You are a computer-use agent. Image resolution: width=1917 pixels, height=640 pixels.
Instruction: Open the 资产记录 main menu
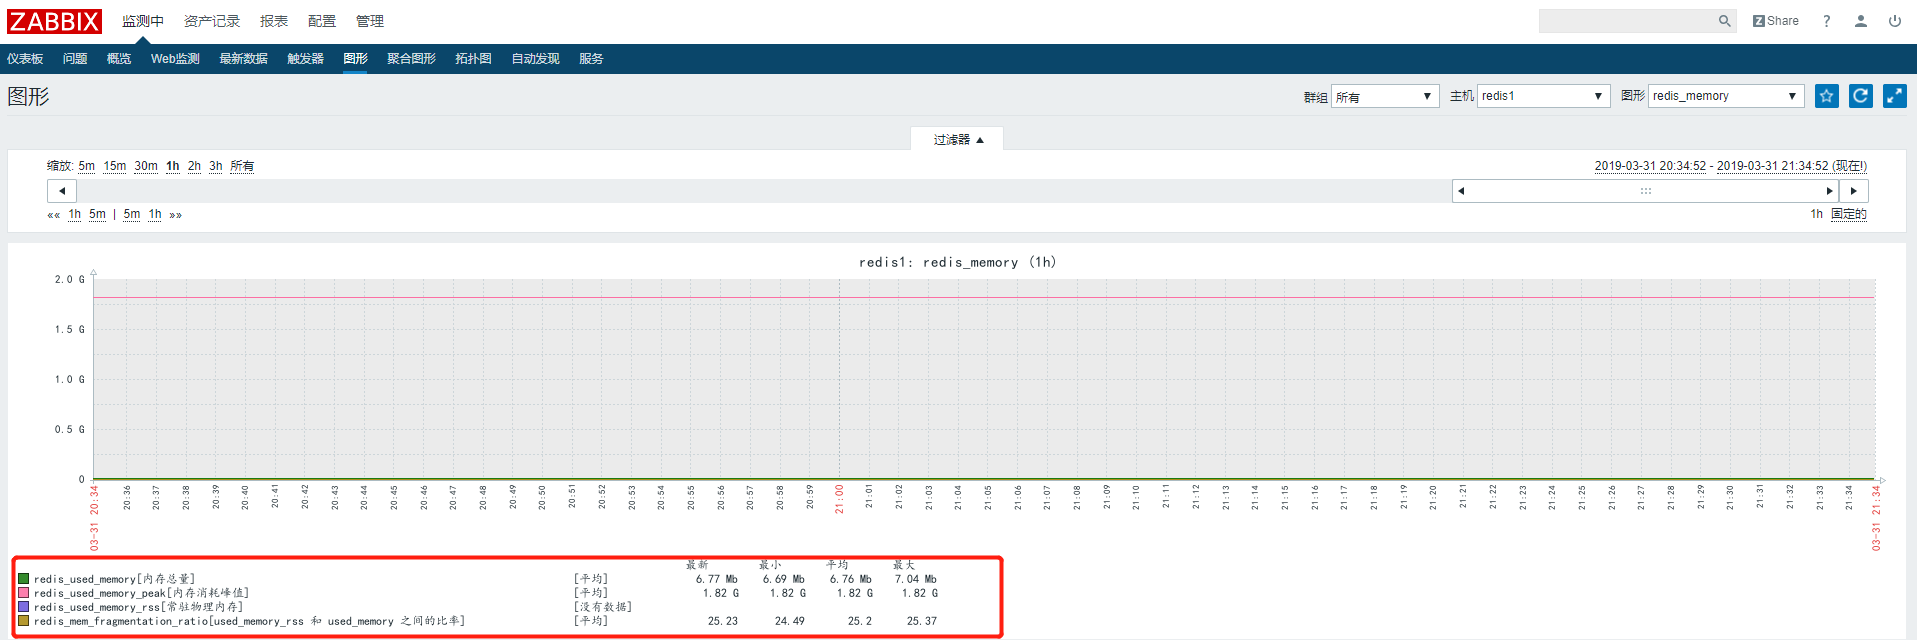[x=212, y=21]
